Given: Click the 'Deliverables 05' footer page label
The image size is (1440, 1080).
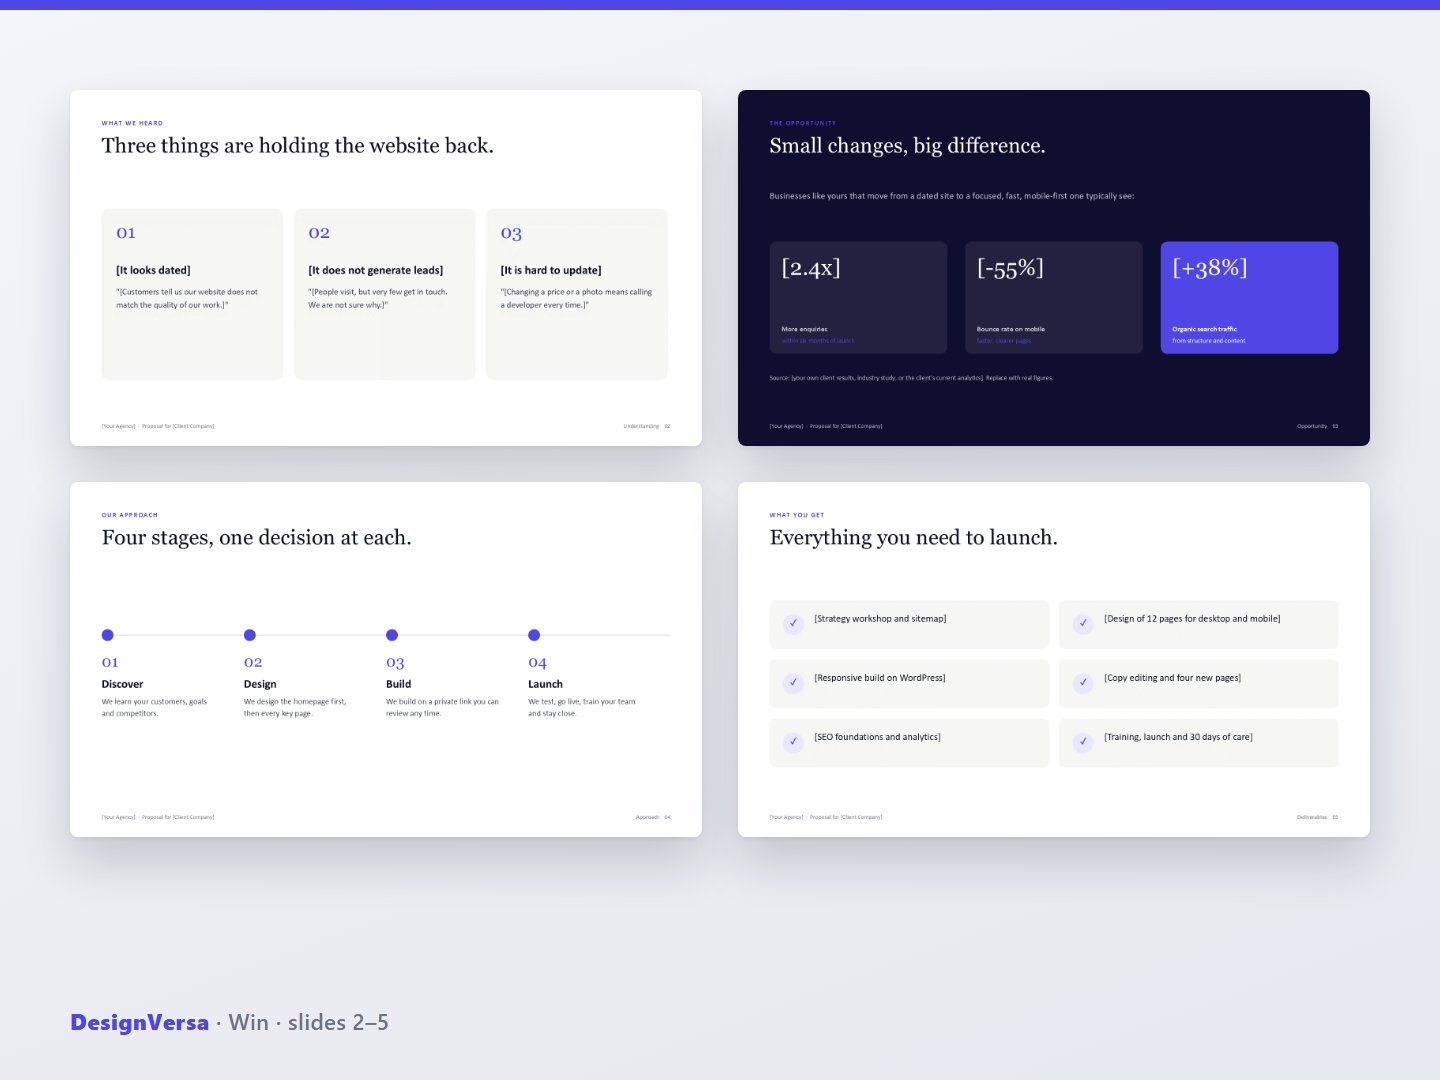Looking at the screenshot, I should click(x=1318, y=817).
